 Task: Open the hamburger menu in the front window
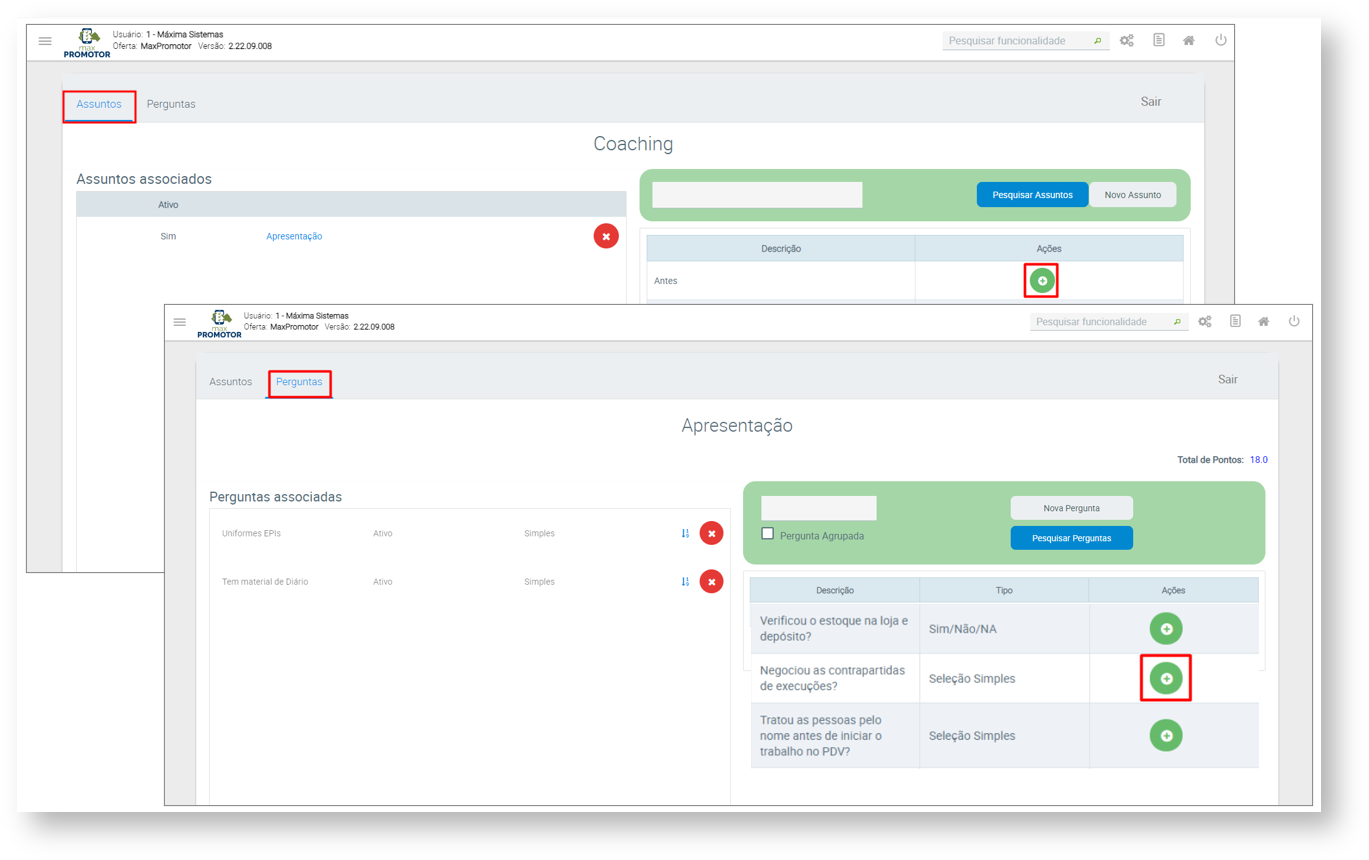[x=180, y=322]
